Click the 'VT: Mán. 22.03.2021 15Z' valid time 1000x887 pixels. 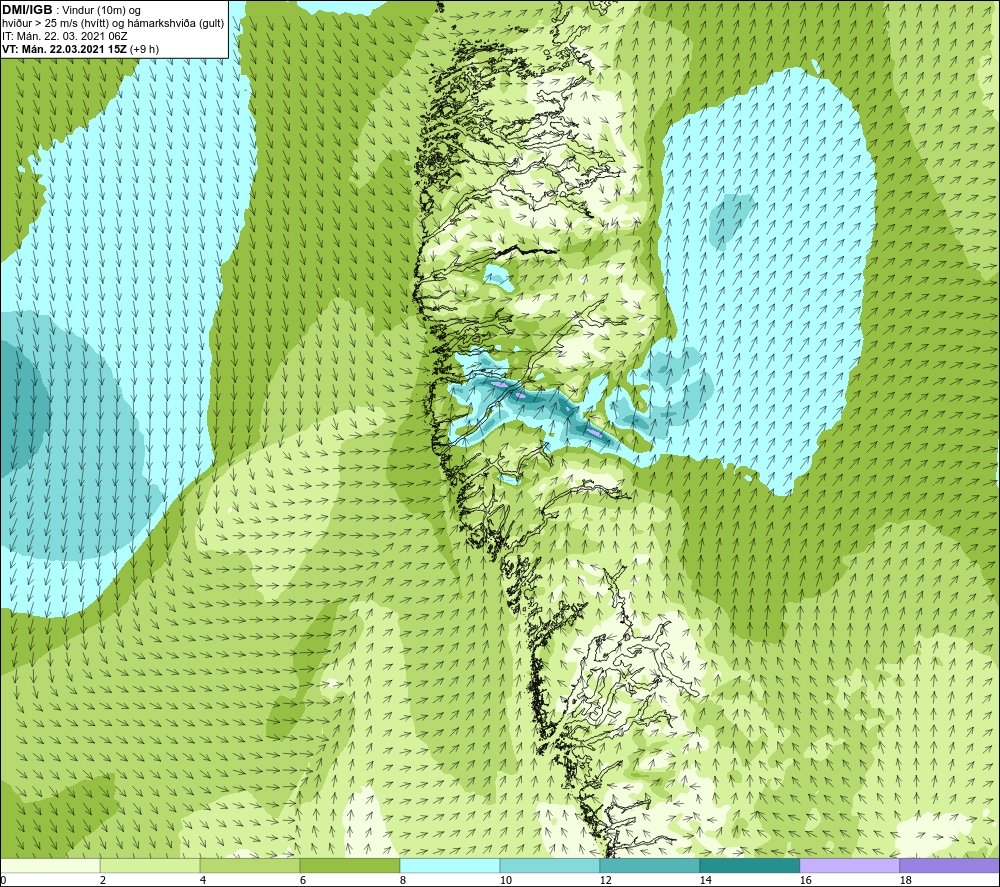coord(64,49)
